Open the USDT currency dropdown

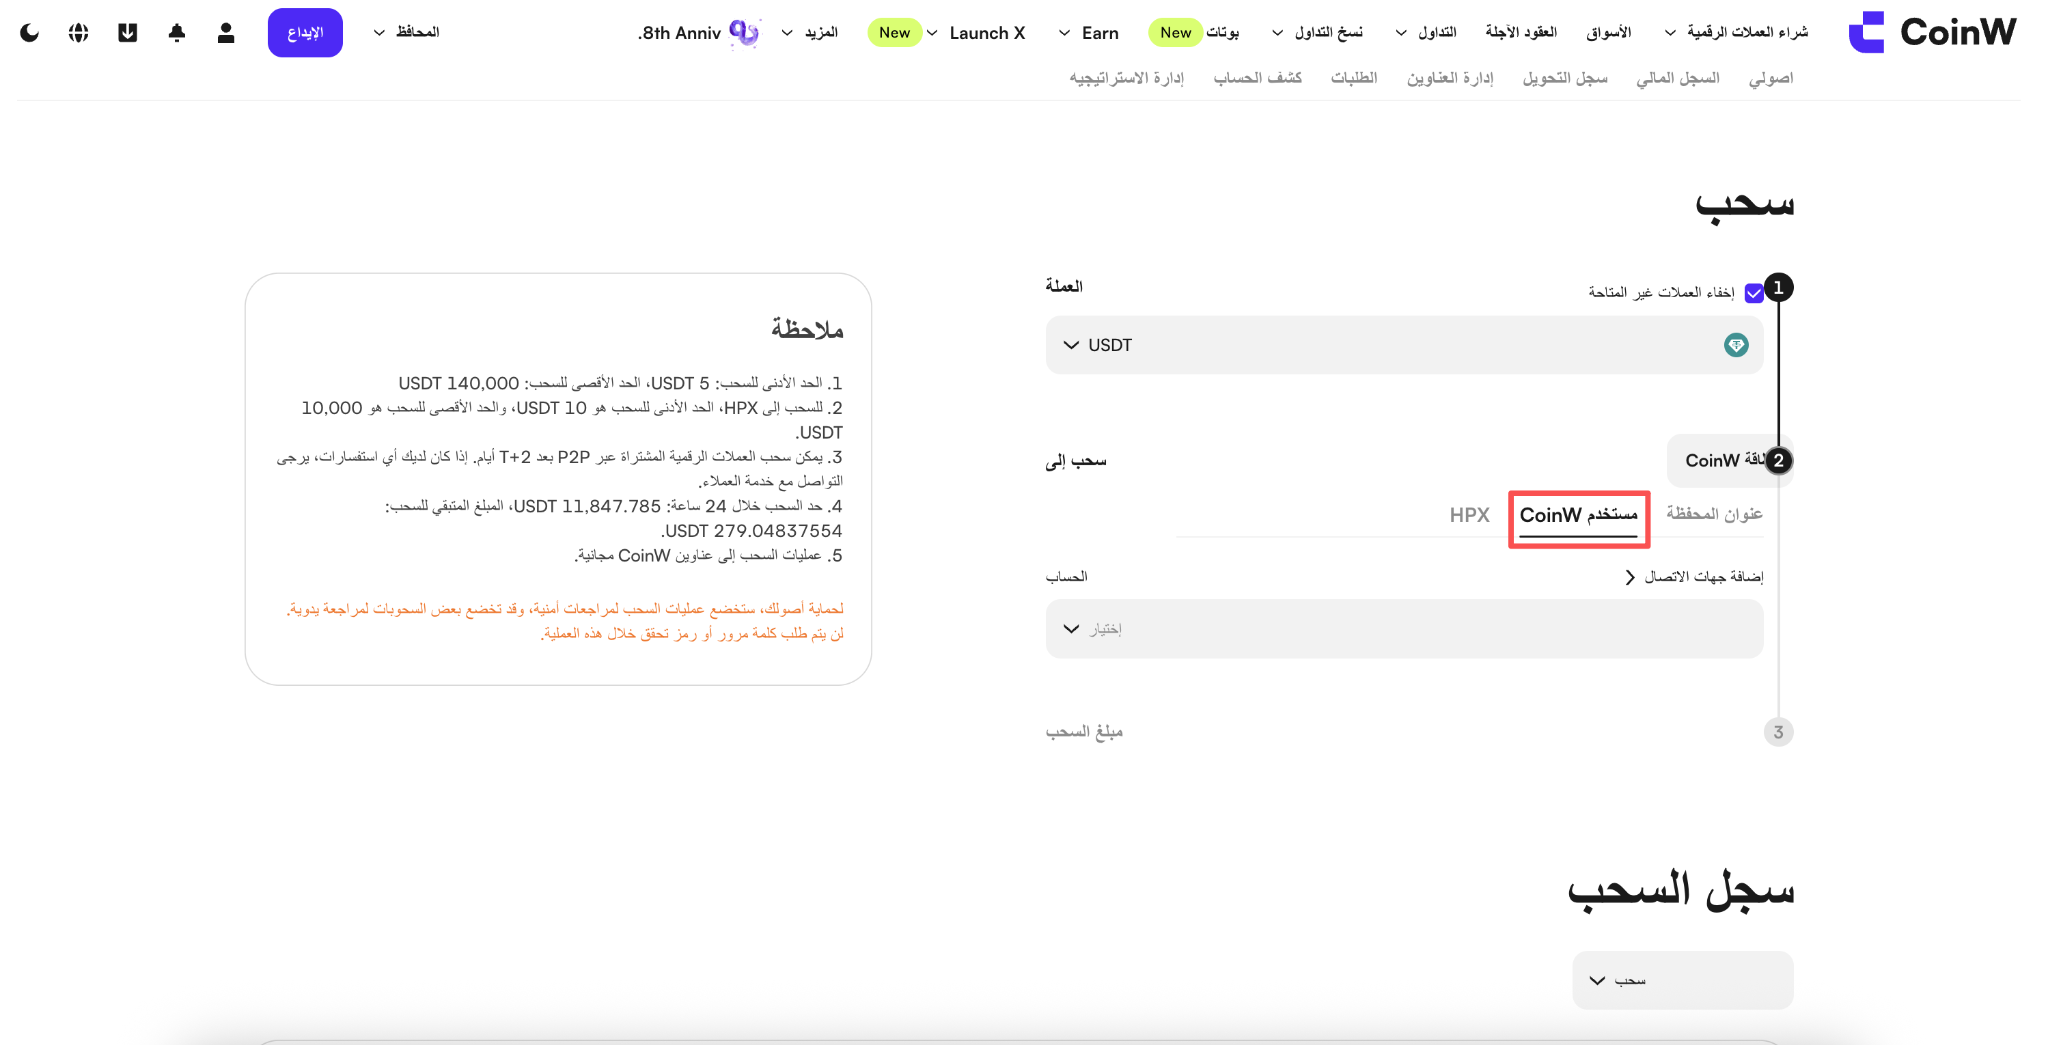pos(1404,345)
